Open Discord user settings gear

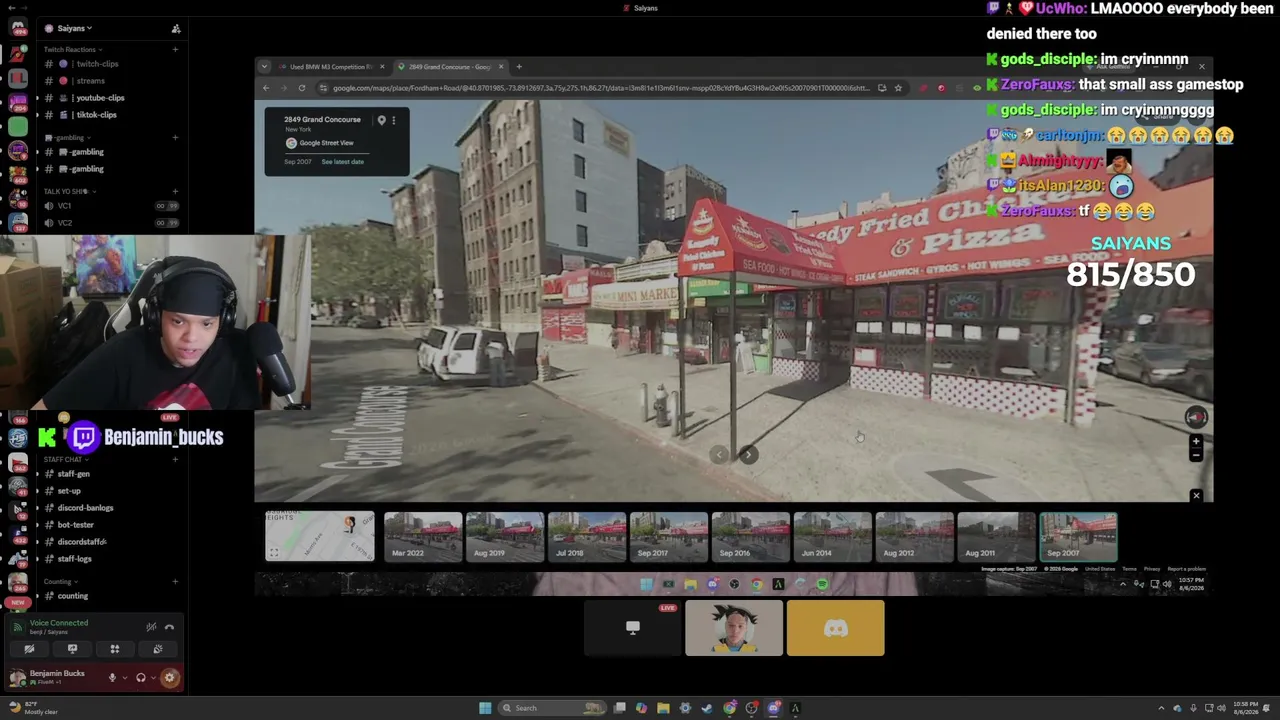(169, 678)
